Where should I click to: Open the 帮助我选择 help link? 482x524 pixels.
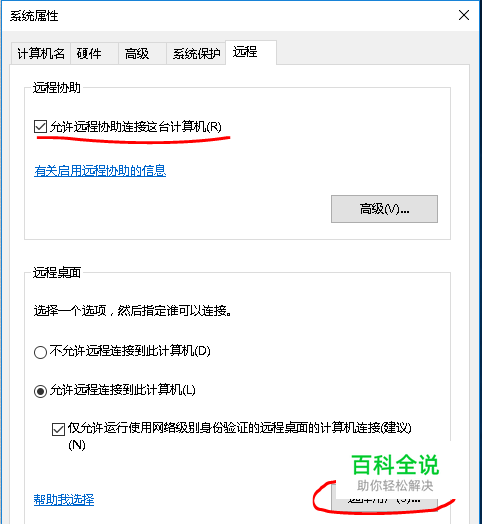click(x=64, y=500)
